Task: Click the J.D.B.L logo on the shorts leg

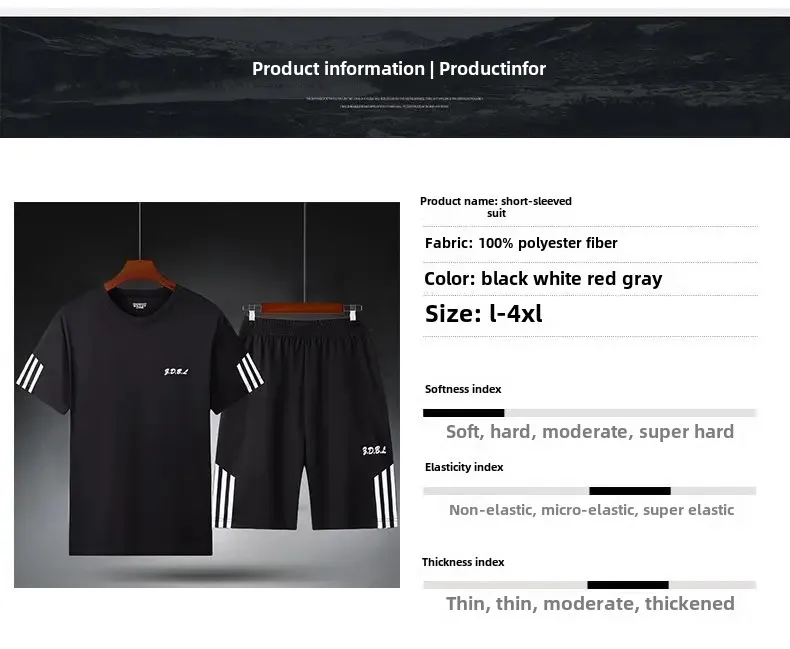Action: tap(374, 450)
